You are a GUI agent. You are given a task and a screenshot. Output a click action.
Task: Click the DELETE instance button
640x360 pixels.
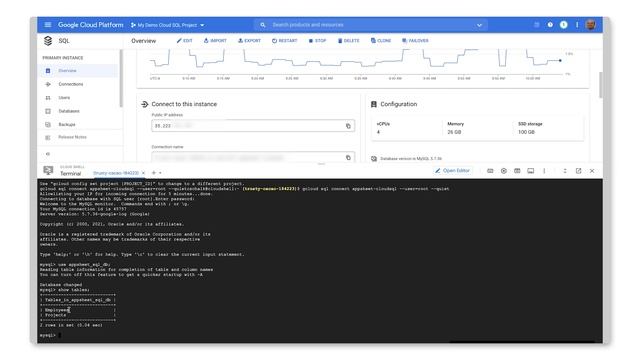click(349, 41)
